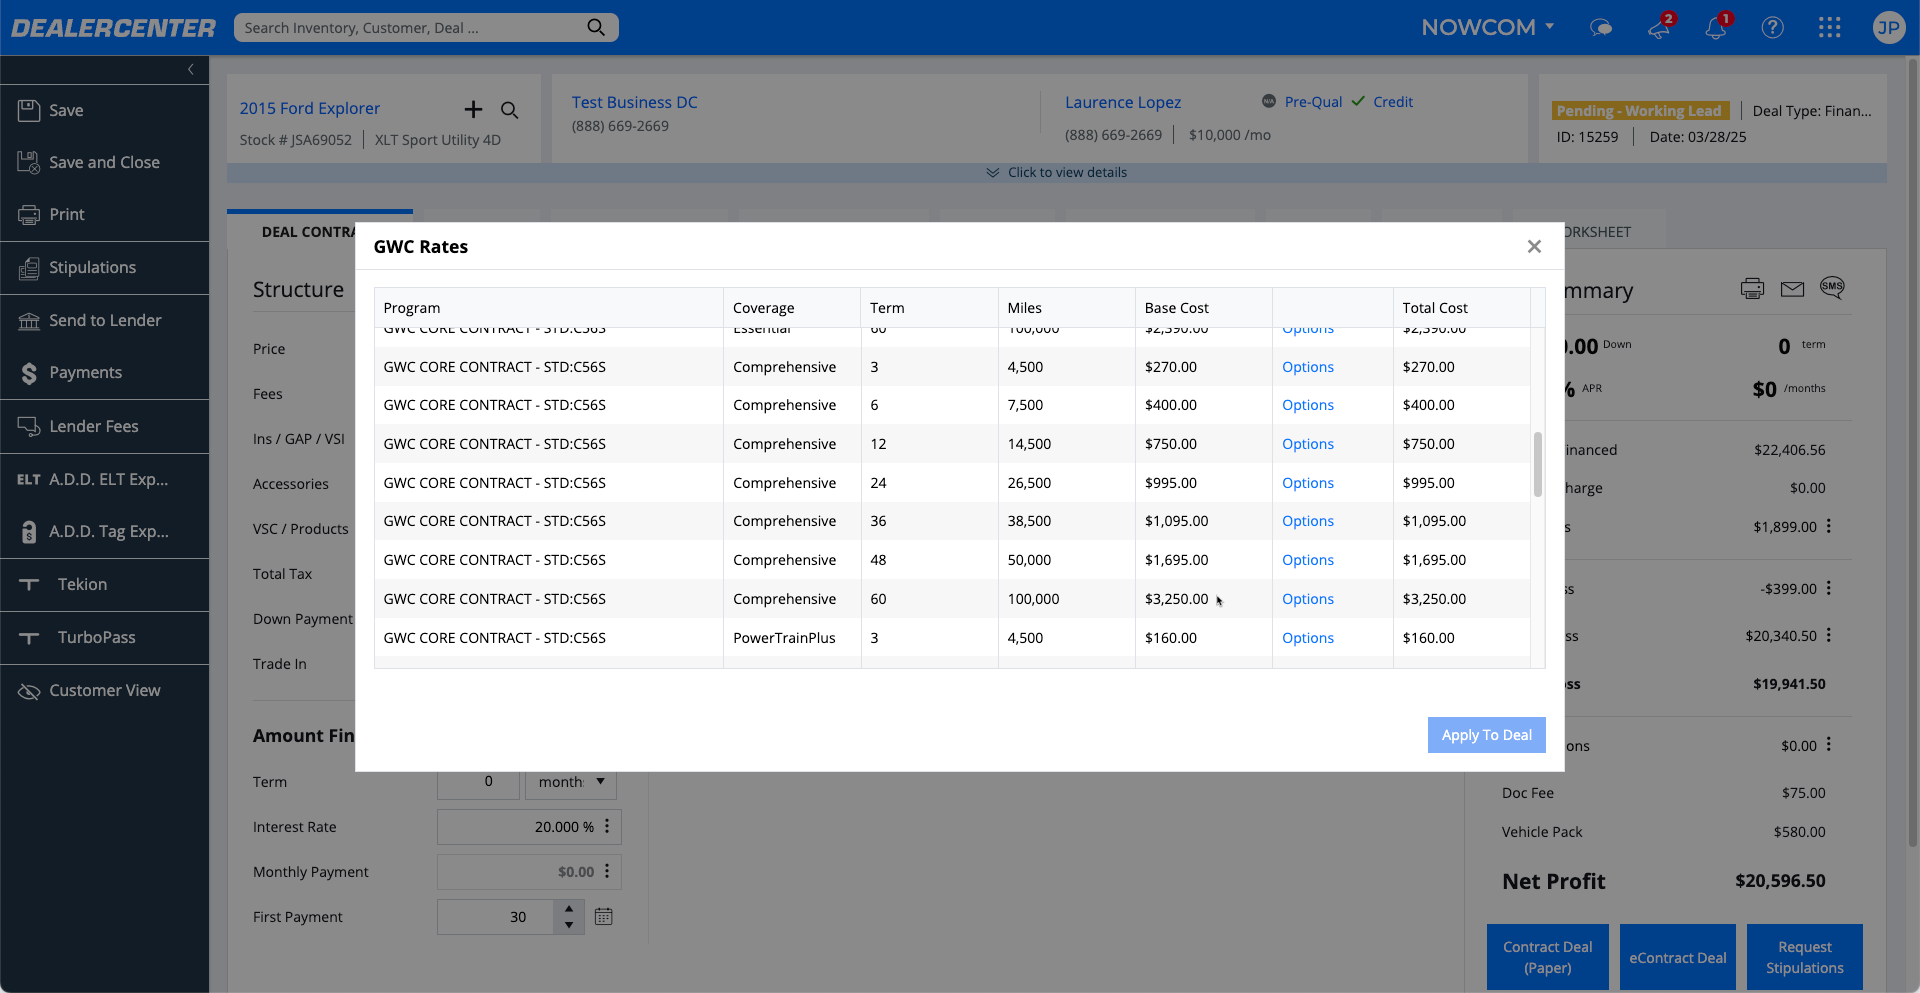Open Options for Comprehensive 3-month term
1920x993 pixels.
click(x=1307, y=367)
